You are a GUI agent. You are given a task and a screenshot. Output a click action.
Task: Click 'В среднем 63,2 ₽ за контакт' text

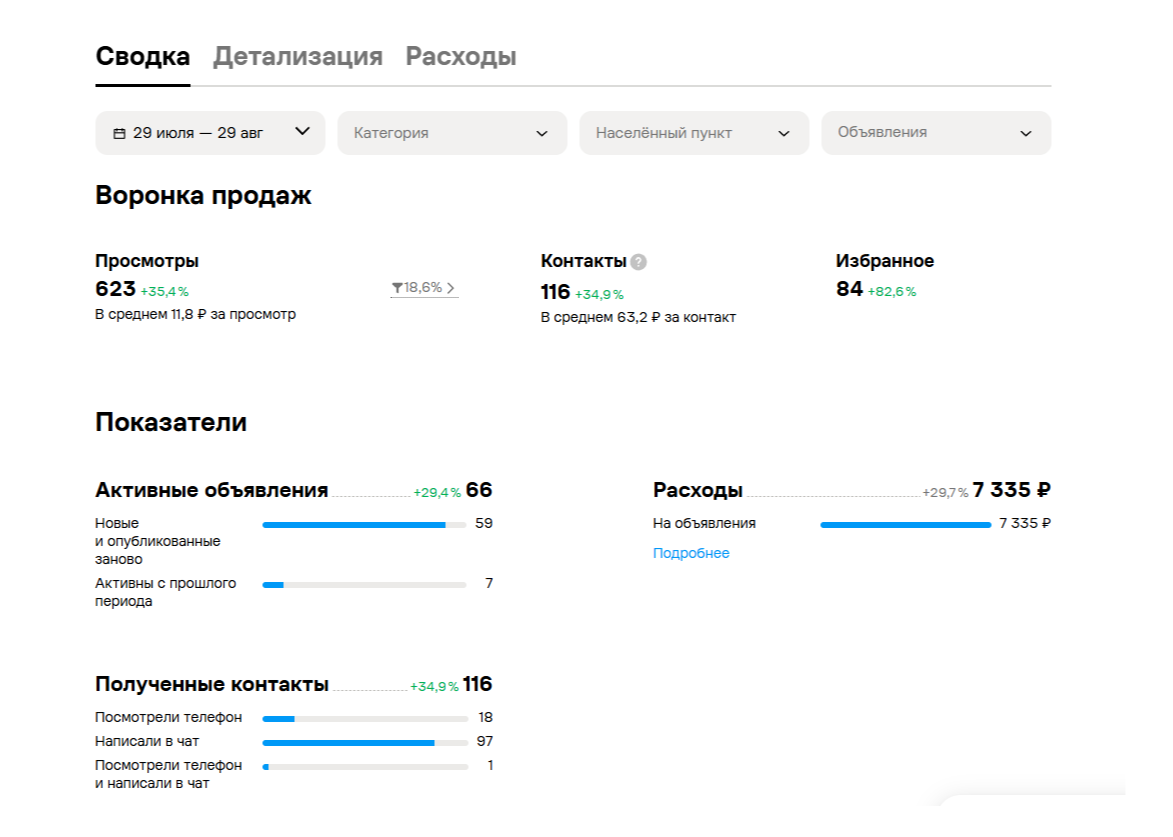pos(638,317)
